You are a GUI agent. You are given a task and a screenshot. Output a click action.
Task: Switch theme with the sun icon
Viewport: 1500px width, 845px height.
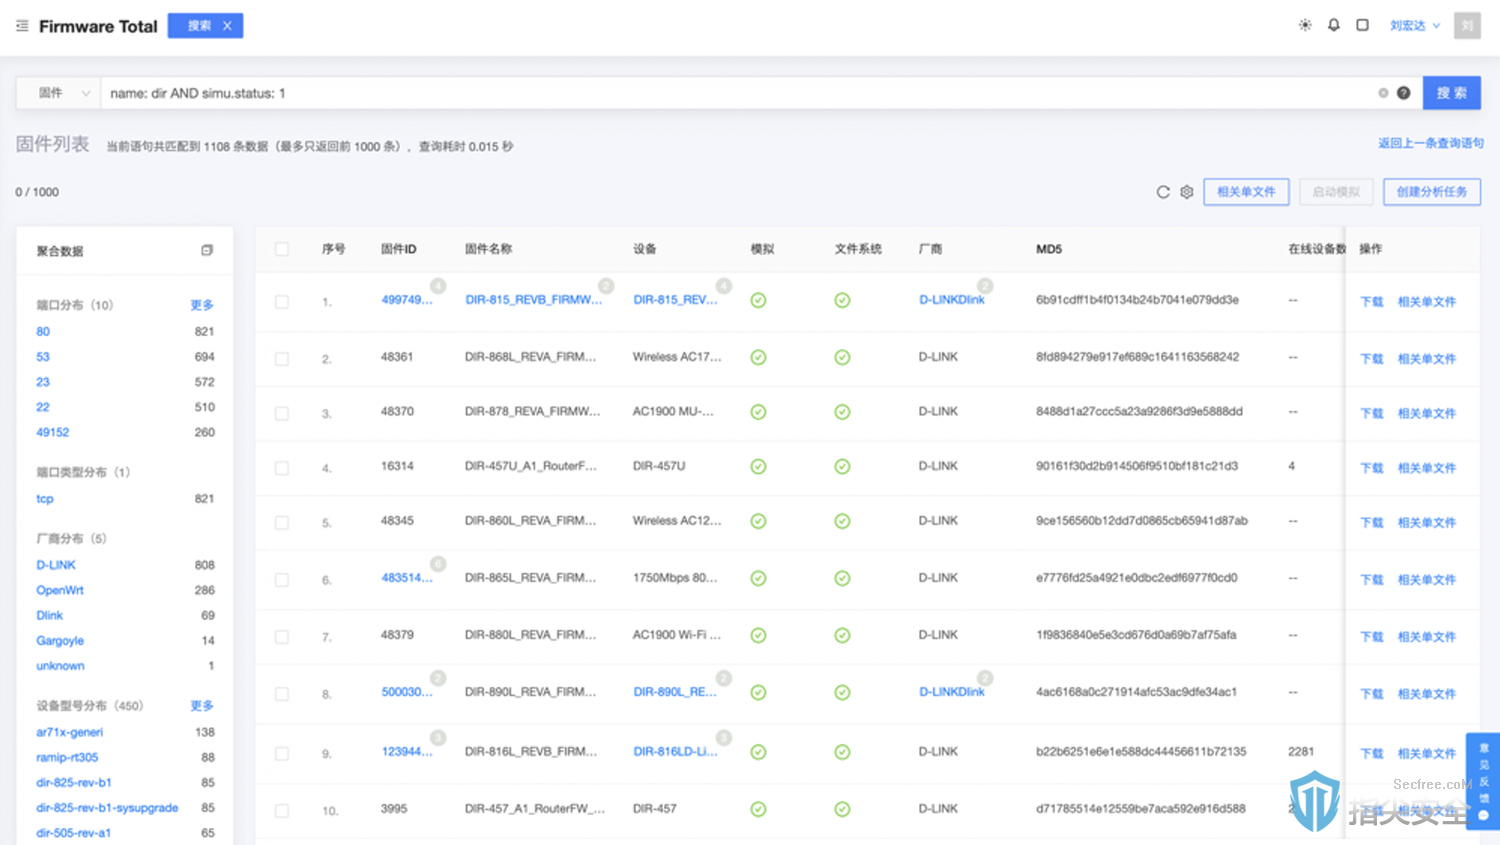pos(1305,25)
